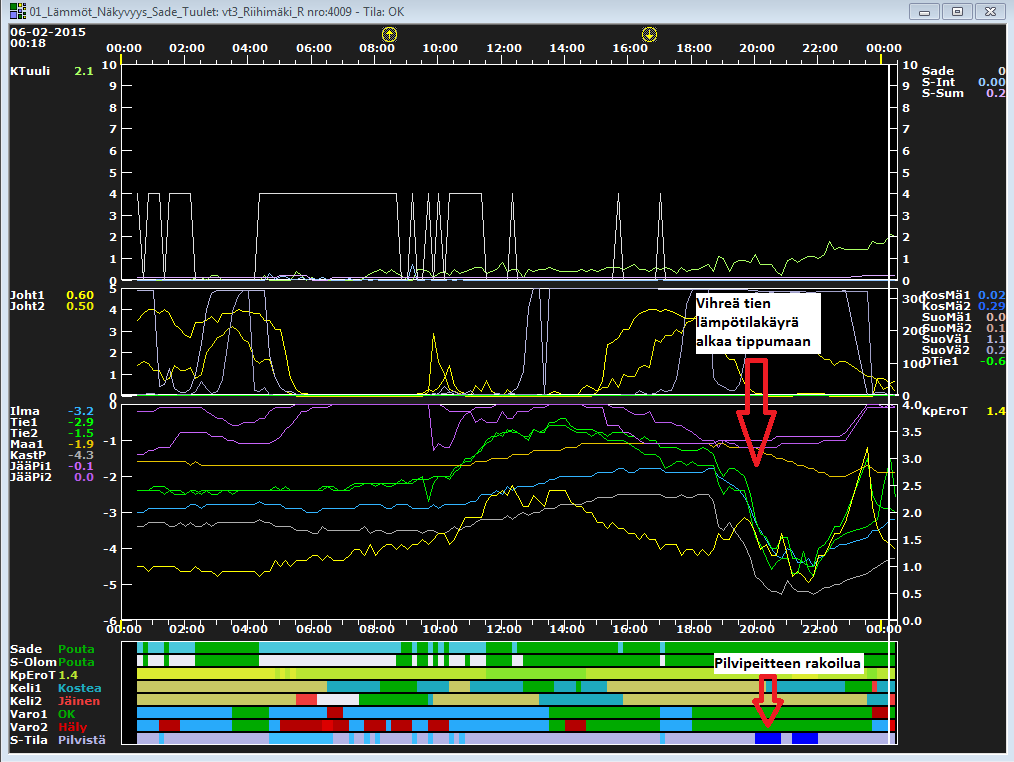This screenshot has width=1014, height=762.
Task: Click the Joht1 conductivity label
Action: pos(27,295)
